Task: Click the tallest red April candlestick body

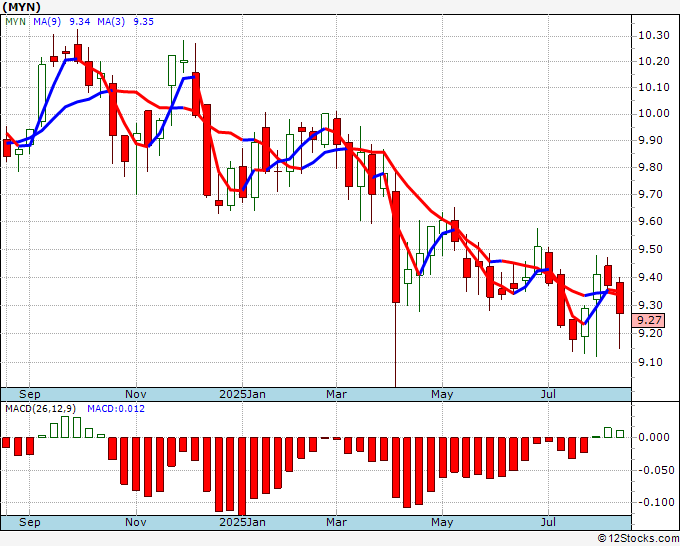Action: [396, 247]
